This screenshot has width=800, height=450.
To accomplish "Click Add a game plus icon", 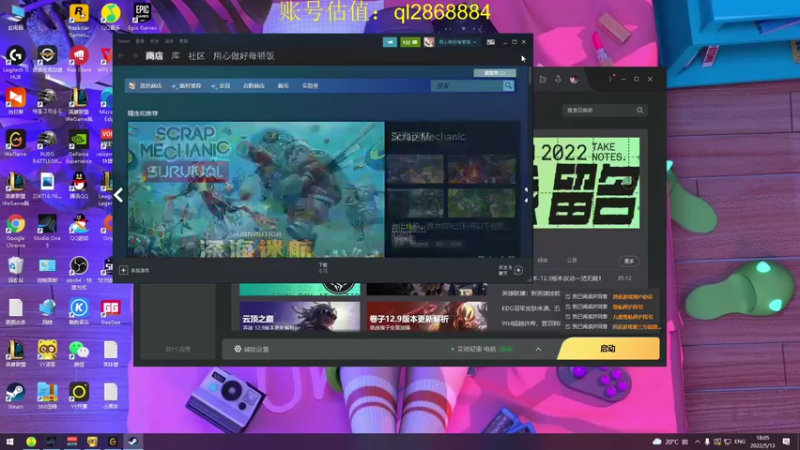I will pos(123,270).
